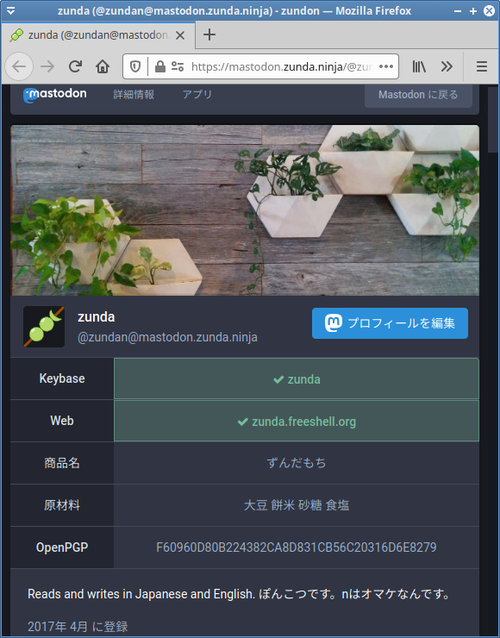Open site permissions icon in address bar
Screen dimensions: 500x638
(177, 66)
